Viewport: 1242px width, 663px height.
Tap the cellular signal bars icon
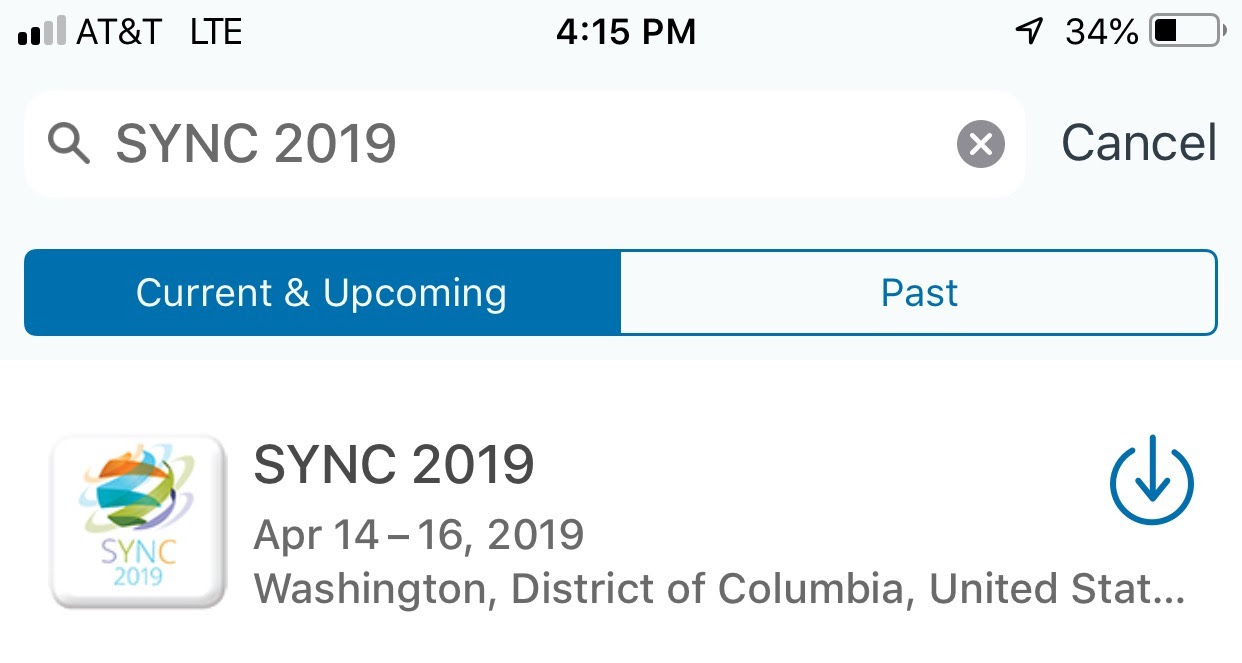(42, 31)
